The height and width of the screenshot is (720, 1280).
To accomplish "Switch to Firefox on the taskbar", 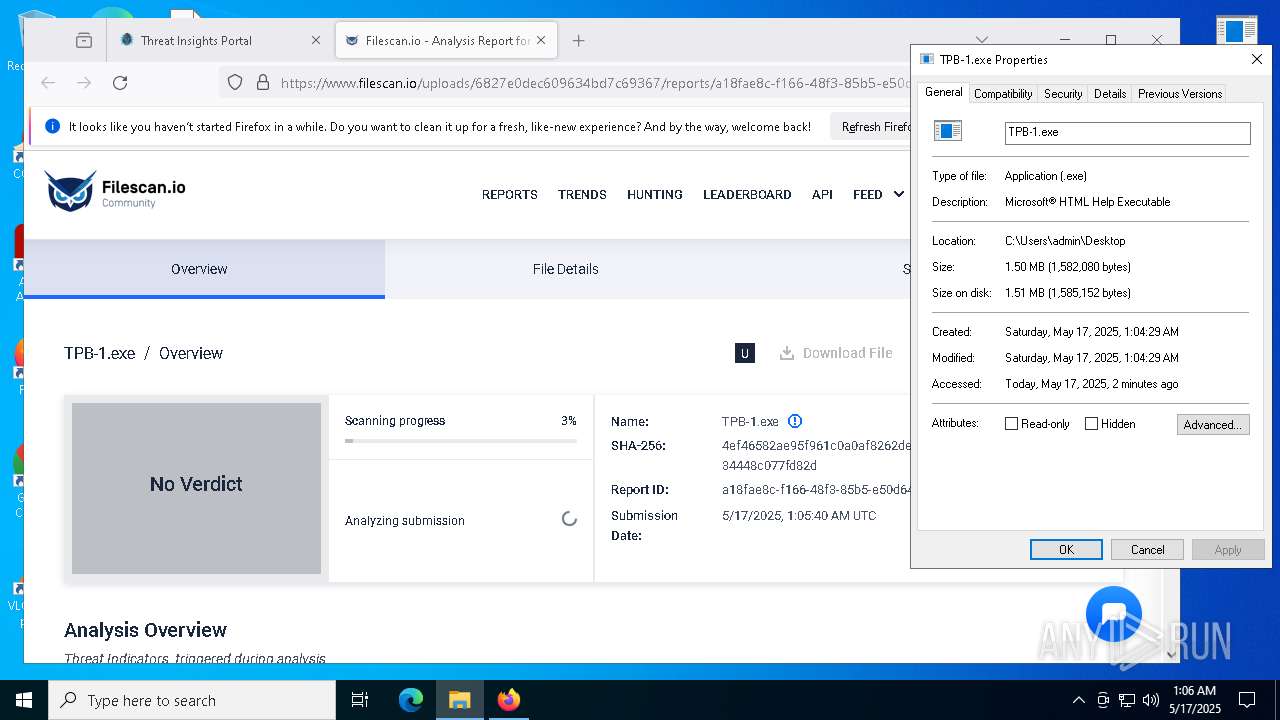I will point(508,700).
